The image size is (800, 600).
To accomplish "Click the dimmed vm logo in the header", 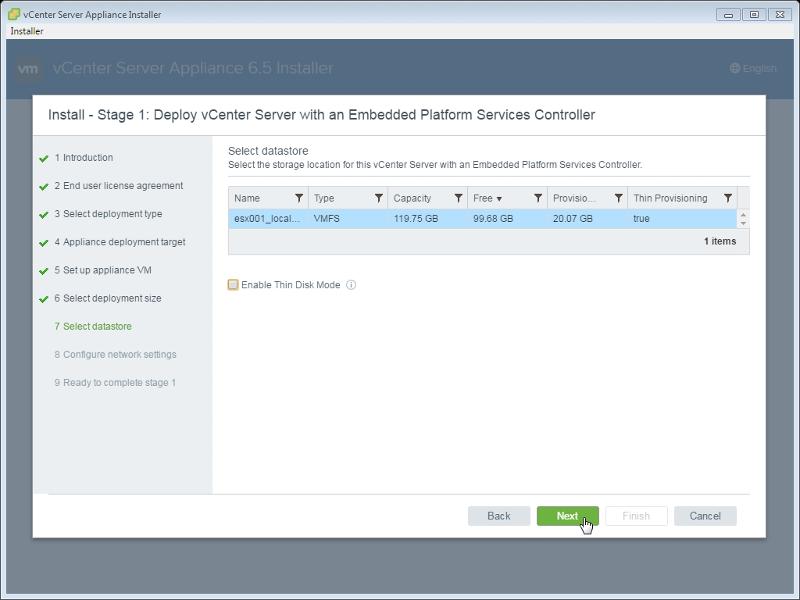I will [x=28, y=68].
